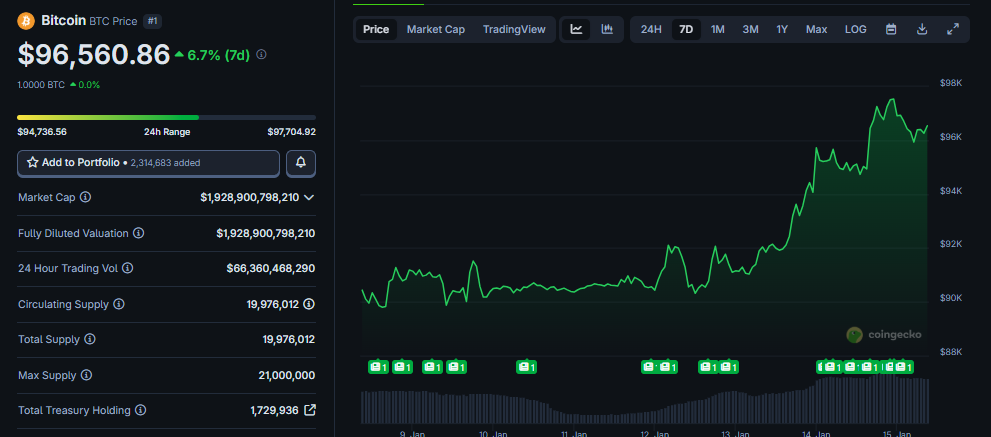Switch to the Market Cap chart tab
991x437 pixels.
(435, 30)
